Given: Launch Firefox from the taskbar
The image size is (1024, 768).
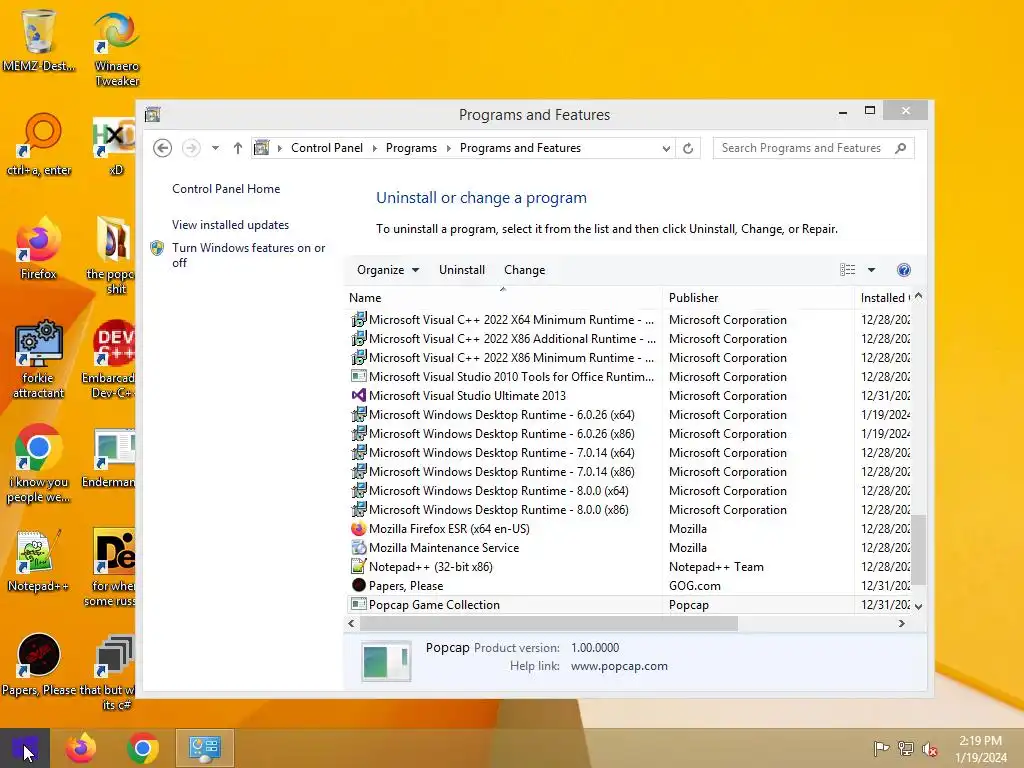Looking at the screenshot, I should click(x=81, y=748).
